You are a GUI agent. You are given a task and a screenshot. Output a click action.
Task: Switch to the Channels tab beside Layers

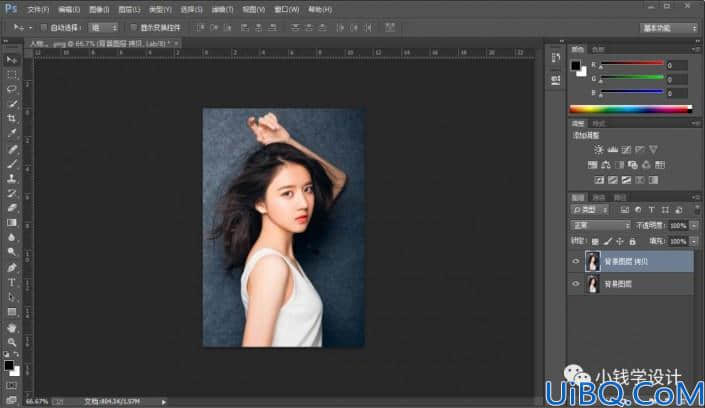[x=599, y=197]
